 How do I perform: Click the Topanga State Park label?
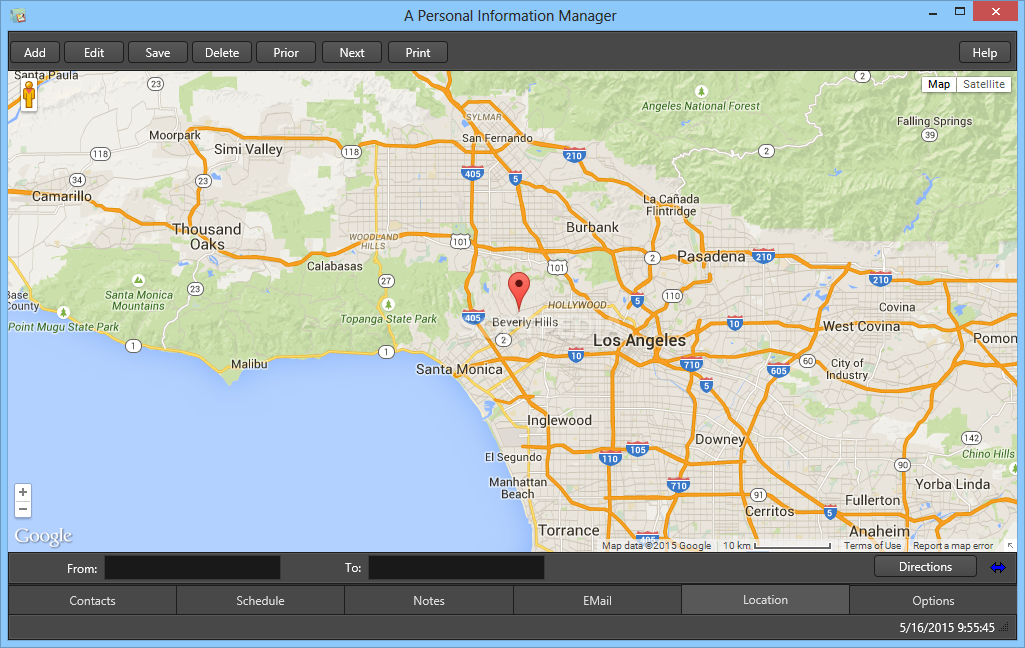tap(388, 319)
